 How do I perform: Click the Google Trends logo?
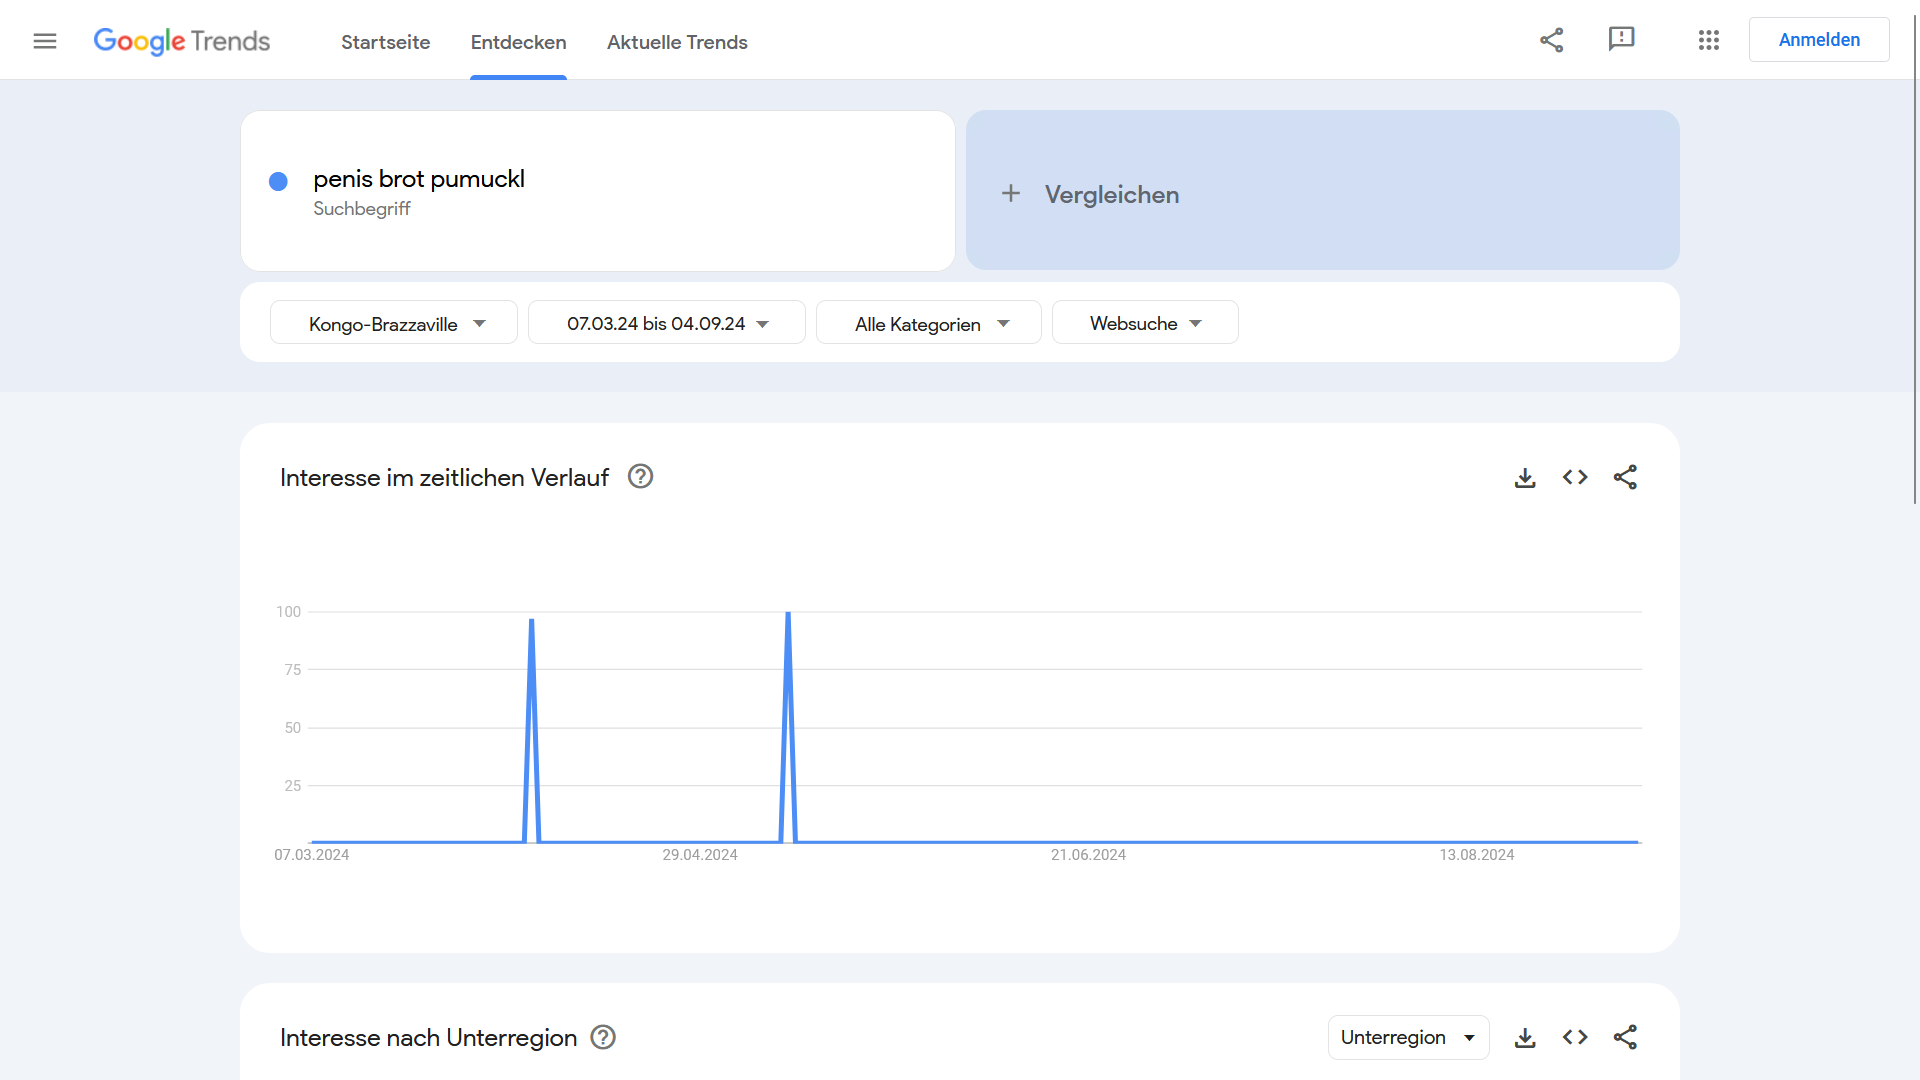182,41
